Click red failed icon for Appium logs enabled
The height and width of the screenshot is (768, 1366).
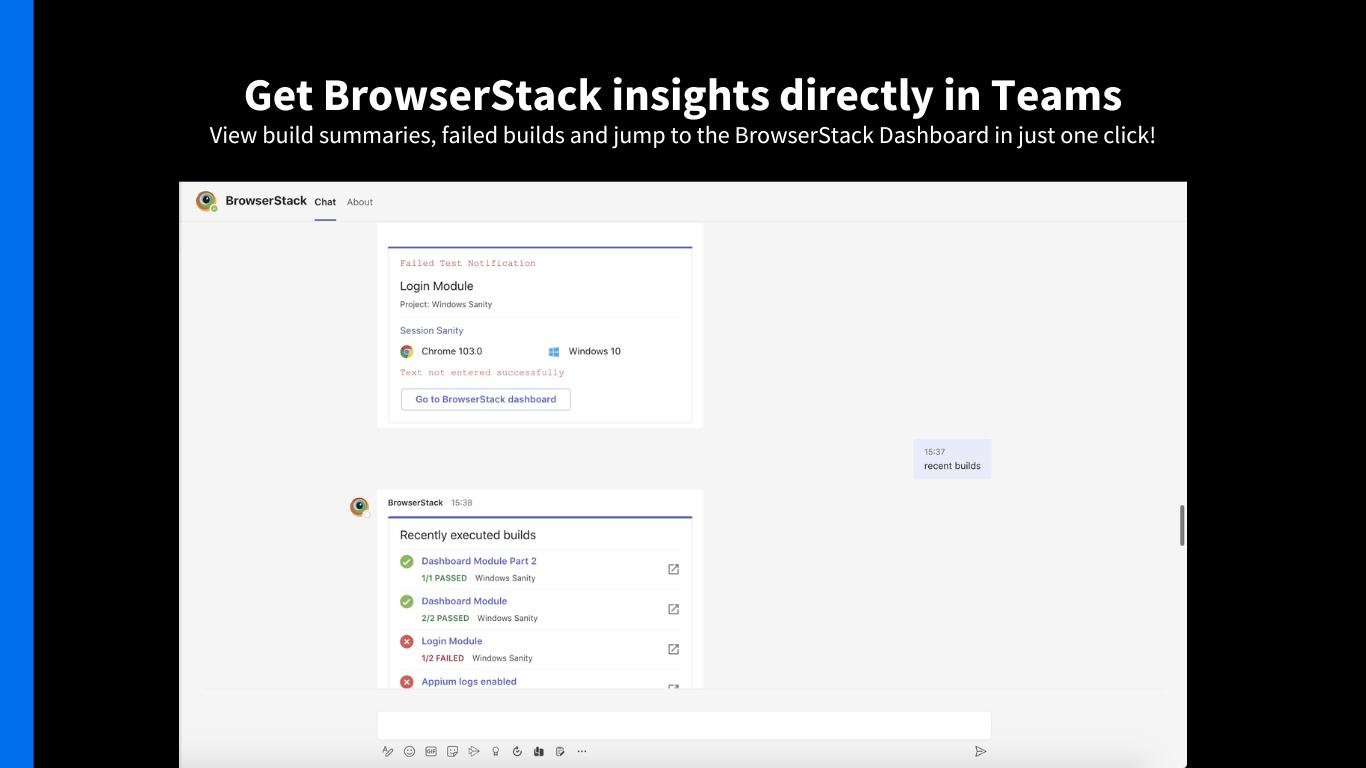point(407,682)
